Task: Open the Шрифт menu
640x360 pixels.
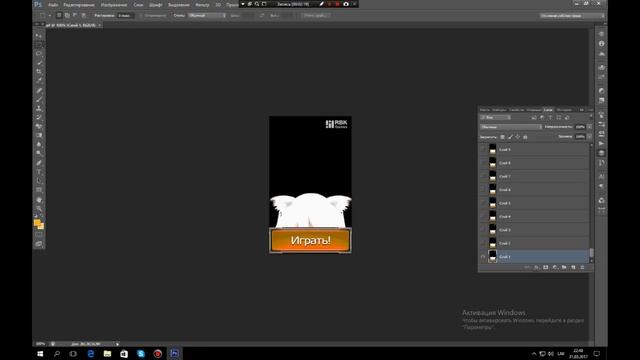Action: point(156,5)
